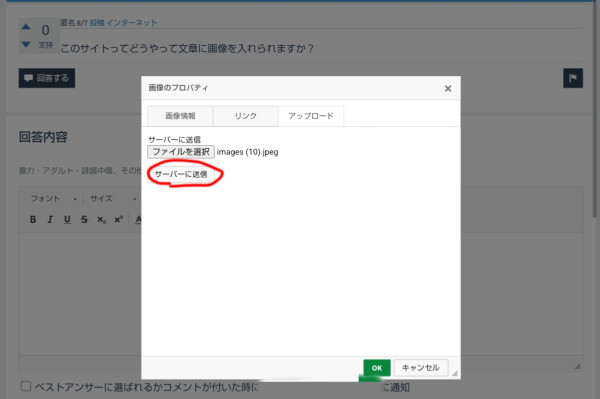600x399 pixels.
Task: Upvote the question with the up arrow
Action: tap(26, 26)
